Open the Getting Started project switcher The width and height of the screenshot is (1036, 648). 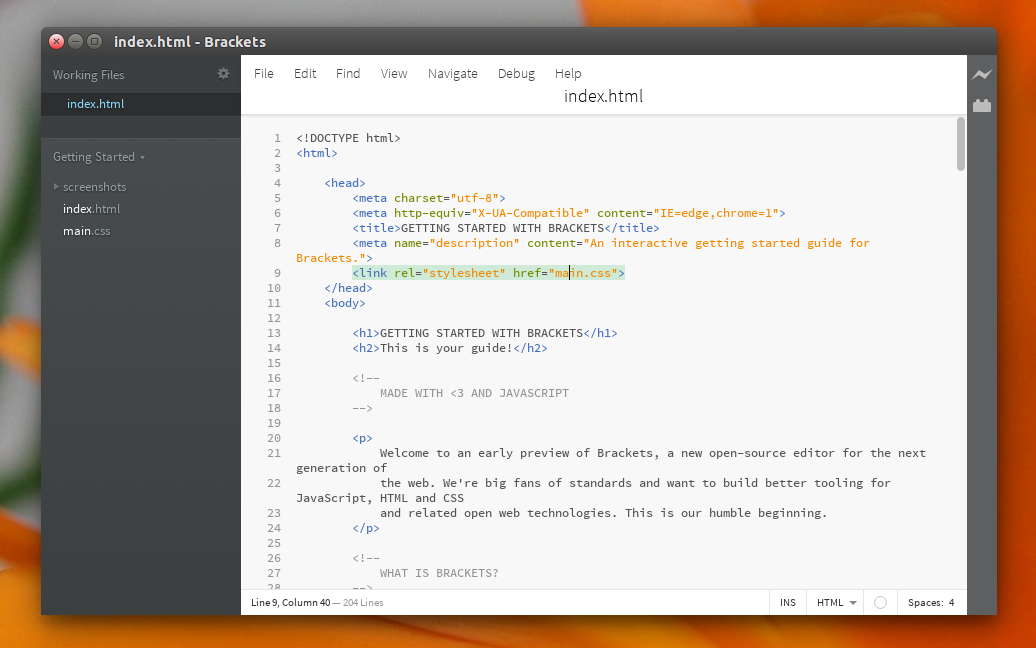tap(97, 157)
